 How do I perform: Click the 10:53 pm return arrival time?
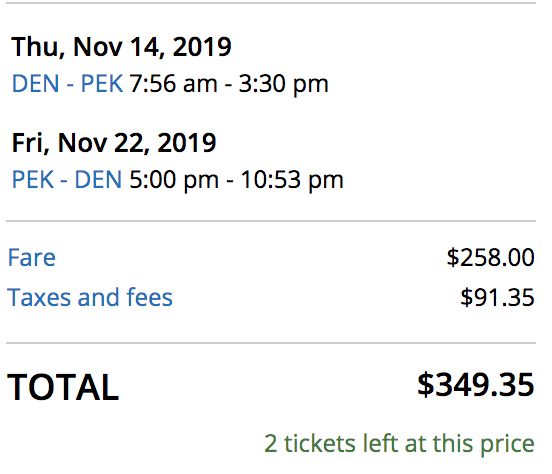pos(292,180)
